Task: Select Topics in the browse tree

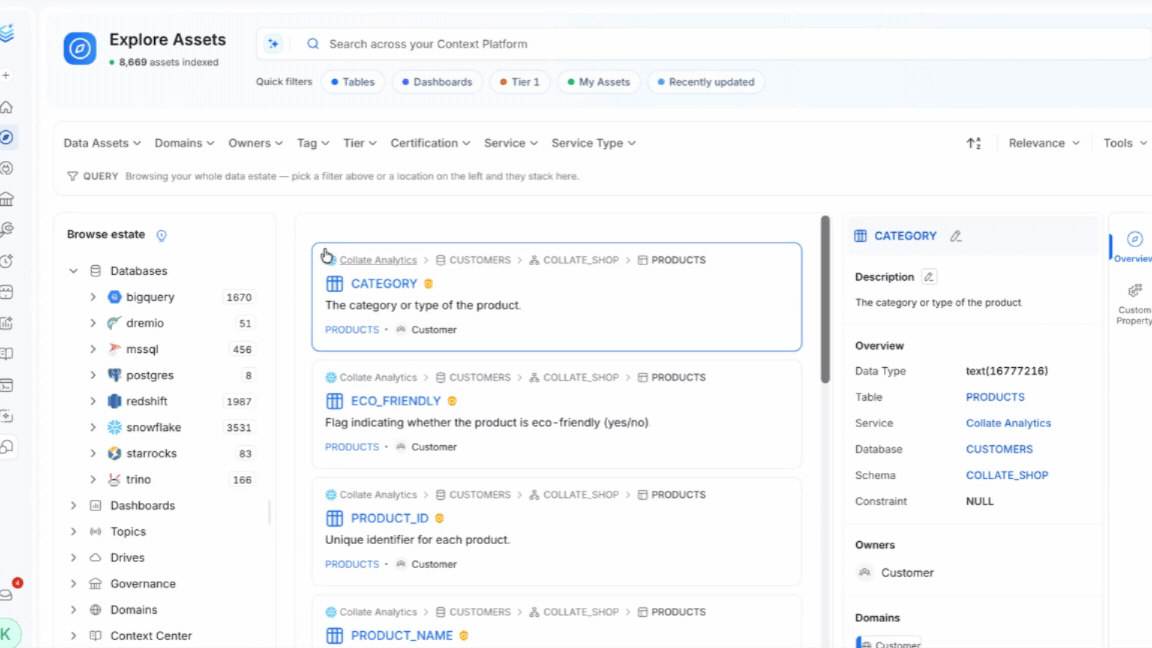Action: 128,531
